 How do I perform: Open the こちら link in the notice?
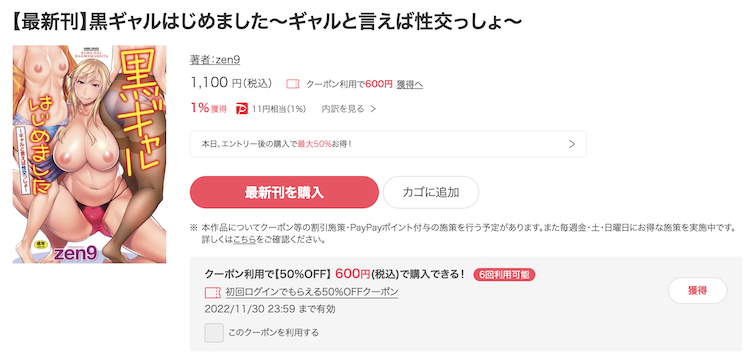(244, 240)
